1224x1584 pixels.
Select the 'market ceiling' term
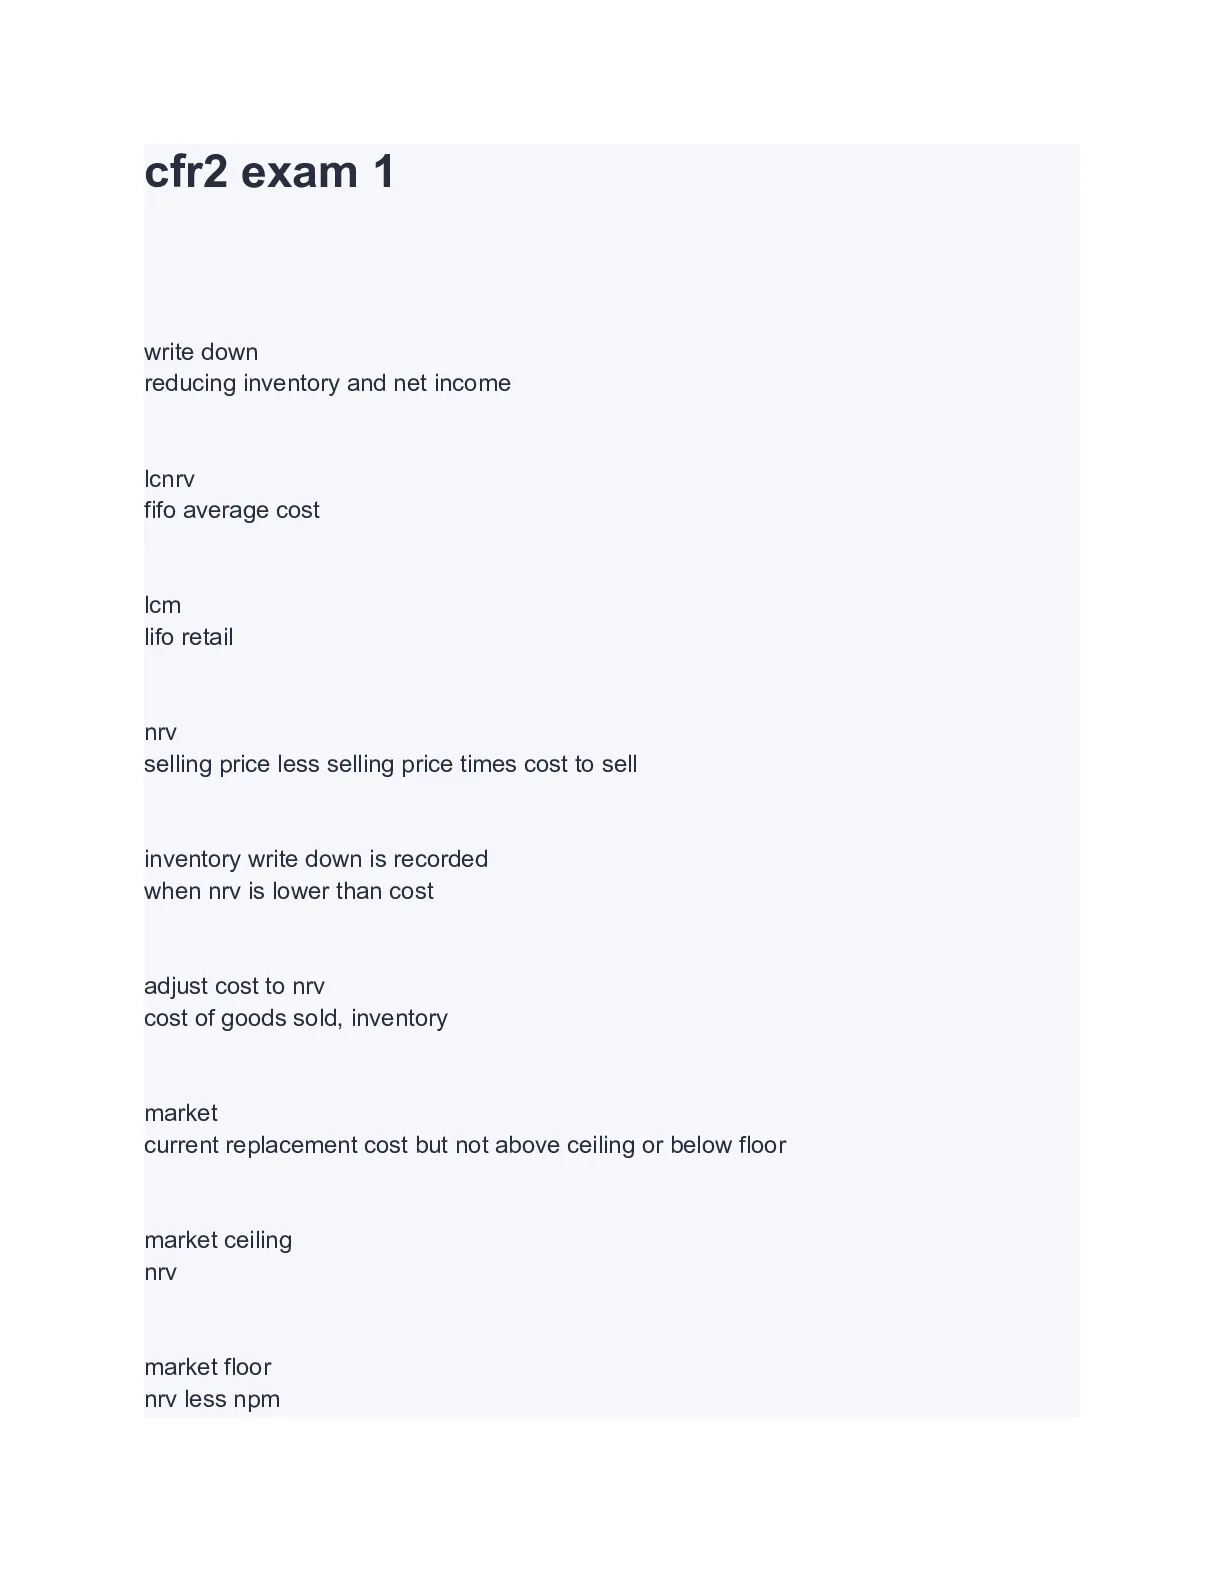pos(218,1240)
